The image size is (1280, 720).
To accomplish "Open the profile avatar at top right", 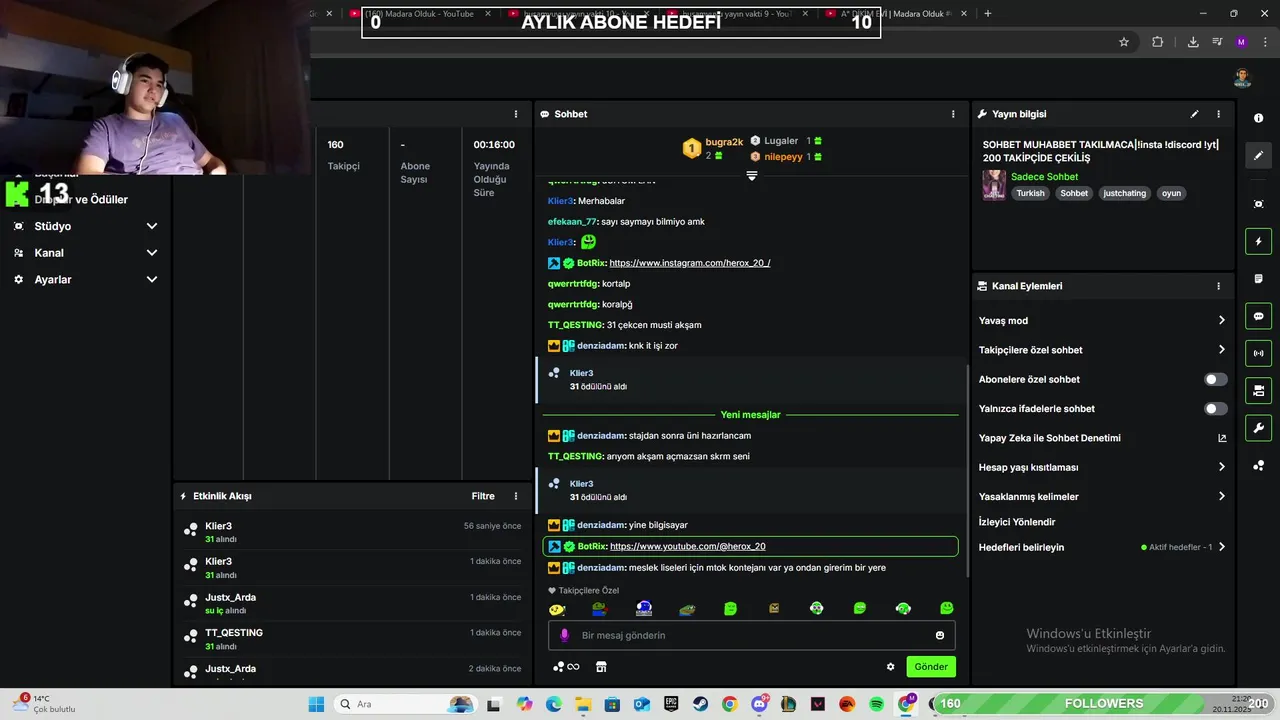I will tap(1242, 78).
